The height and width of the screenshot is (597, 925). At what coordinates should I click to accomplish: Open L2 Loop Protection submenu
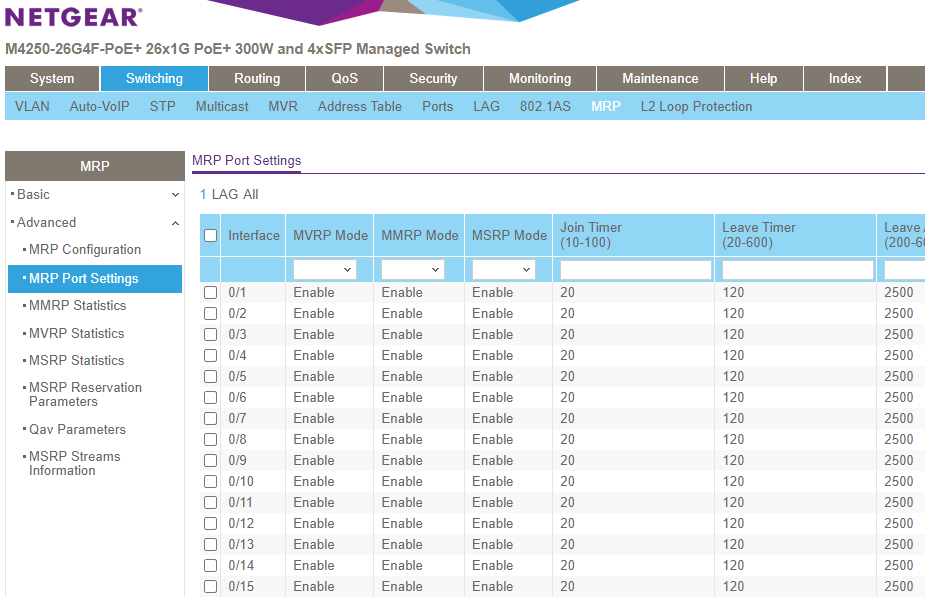[x=696, y=107]
